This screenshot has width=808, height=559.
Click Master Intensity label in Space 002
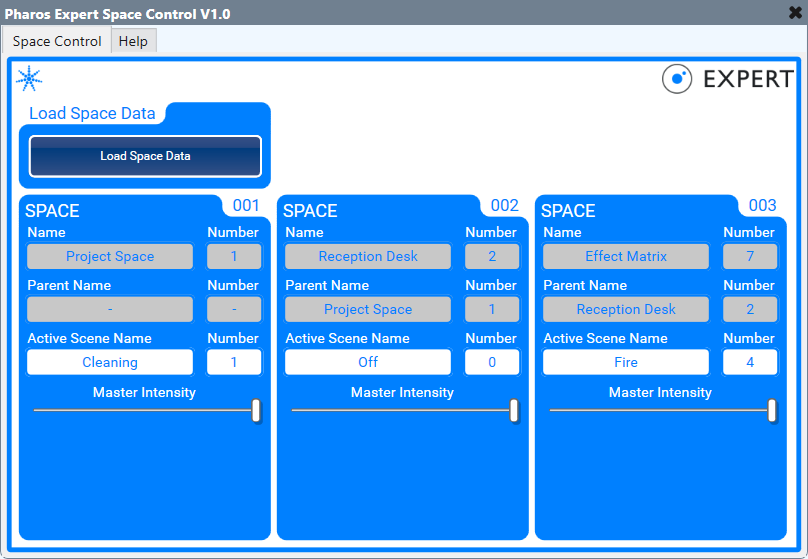click(x=402, y=393)
